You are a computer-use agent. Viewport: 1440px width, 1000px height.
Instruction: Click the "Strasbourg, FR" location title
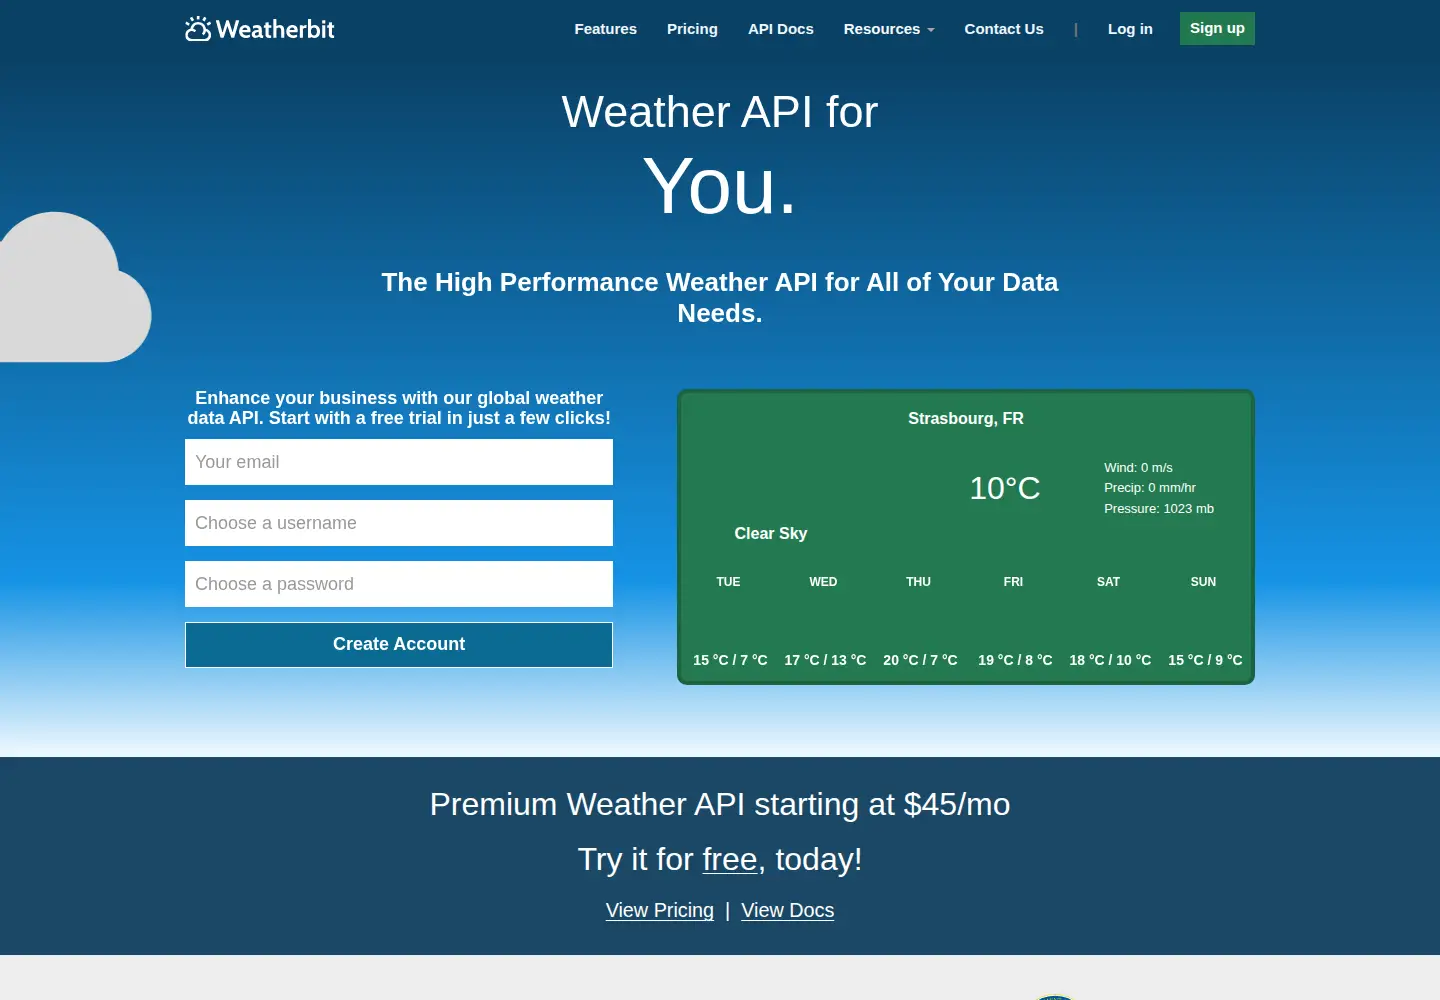point(966,418)
